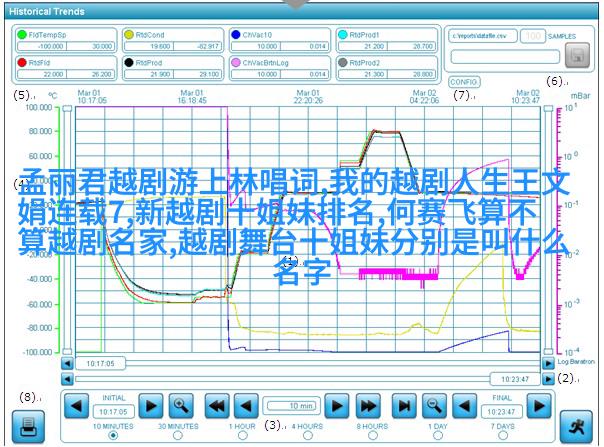Select the 1 HOUR radio button
The width and height of the screenshot is (604, 447).
point(242,435)
